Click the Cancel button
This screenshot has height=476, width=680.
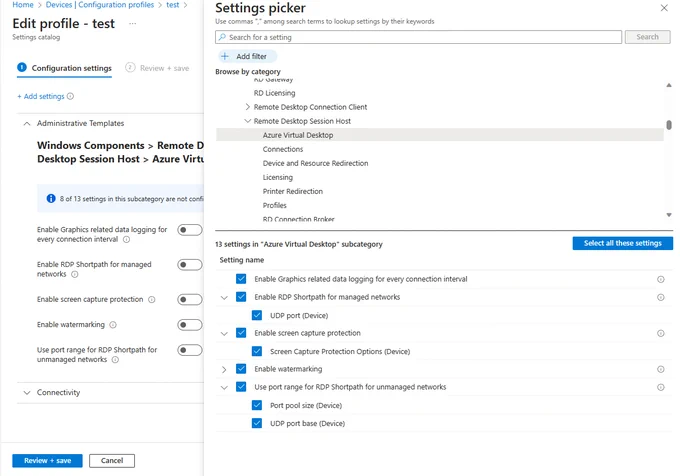point(112,460)
